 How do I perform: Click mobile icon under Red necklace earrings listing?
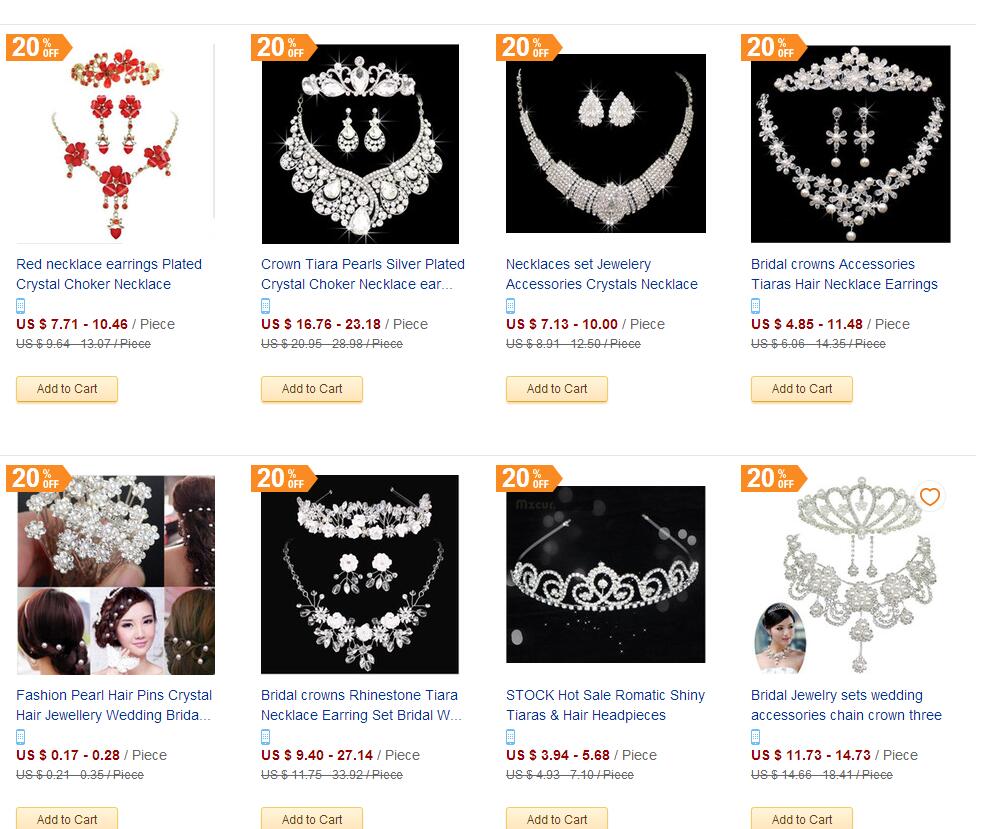[x=21, y=306]
